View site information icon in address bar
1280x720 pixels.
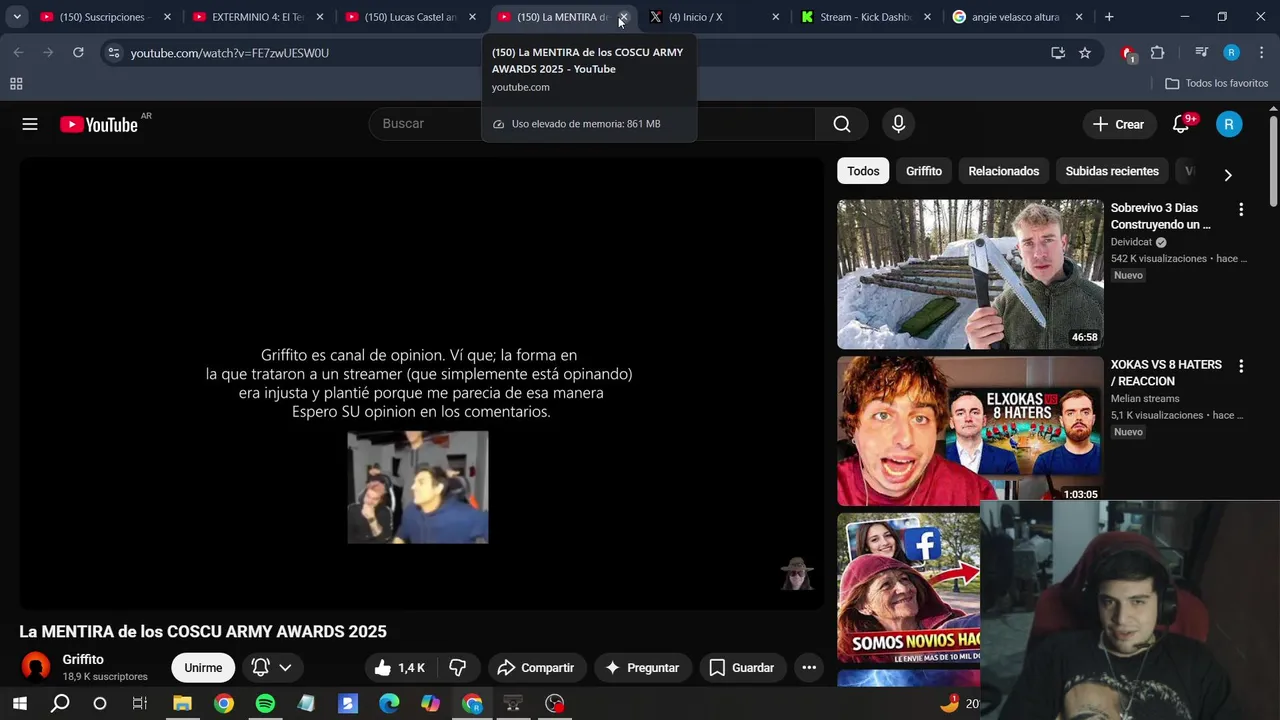(114, 53)
